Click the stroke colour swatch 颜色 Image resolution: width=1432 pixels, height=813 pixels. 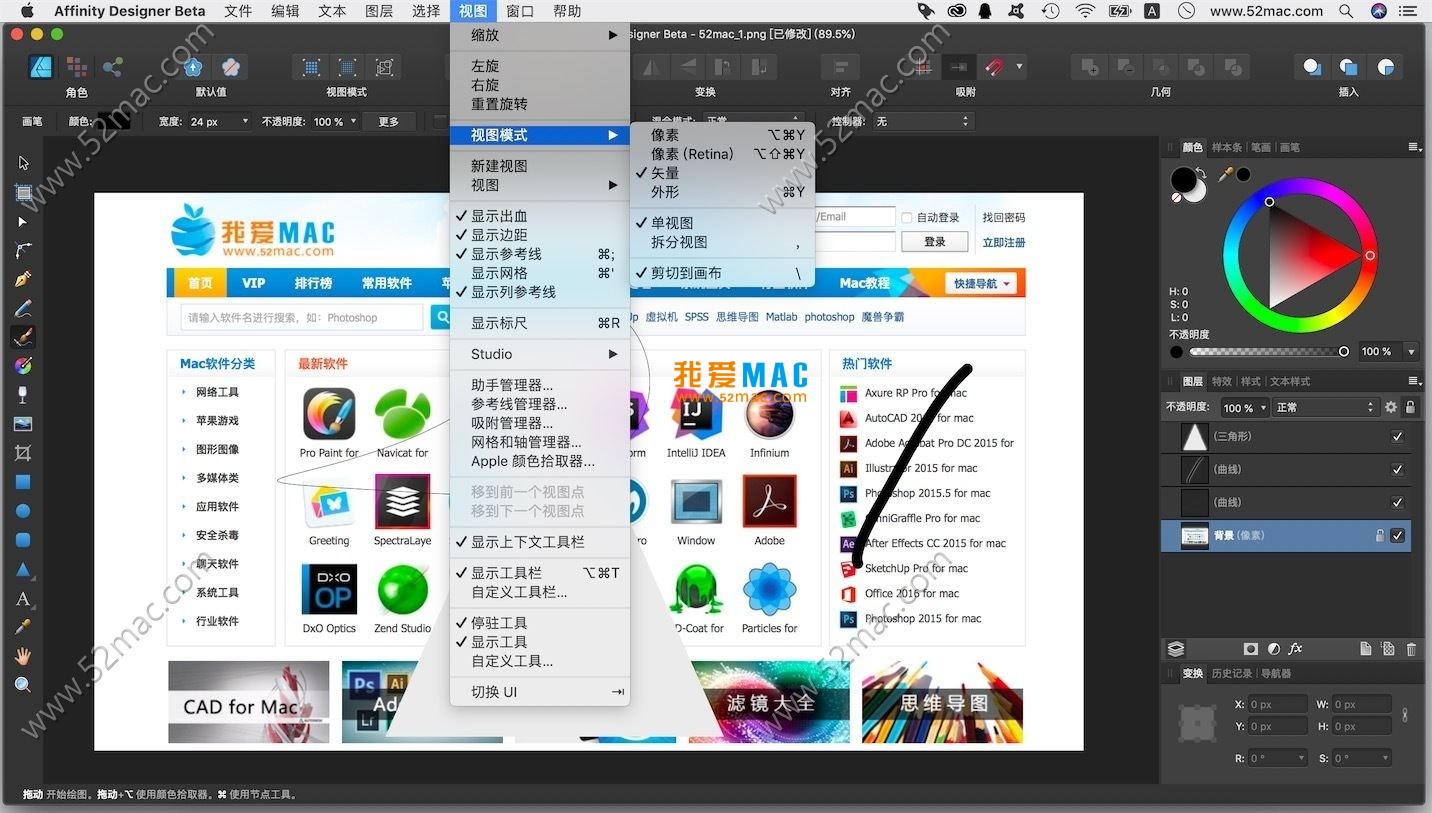113,121
